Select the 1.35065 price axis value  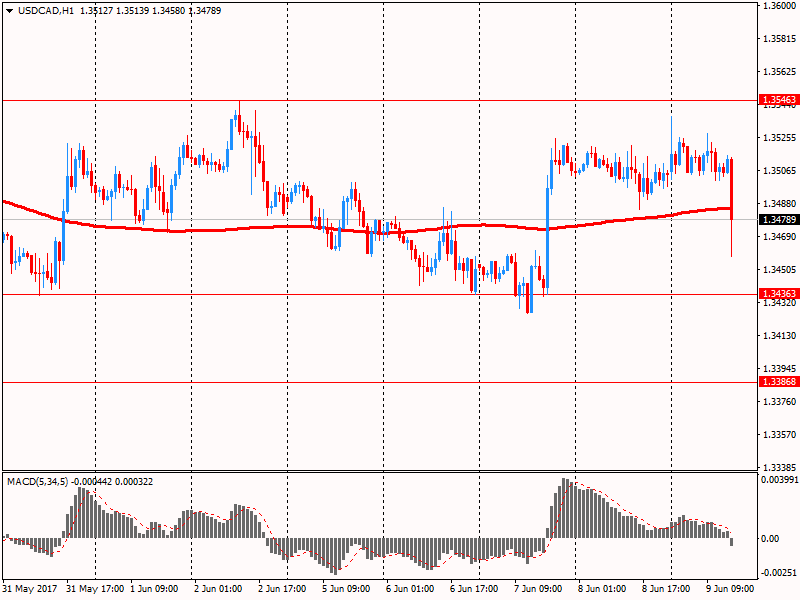[x=780, y=170]
